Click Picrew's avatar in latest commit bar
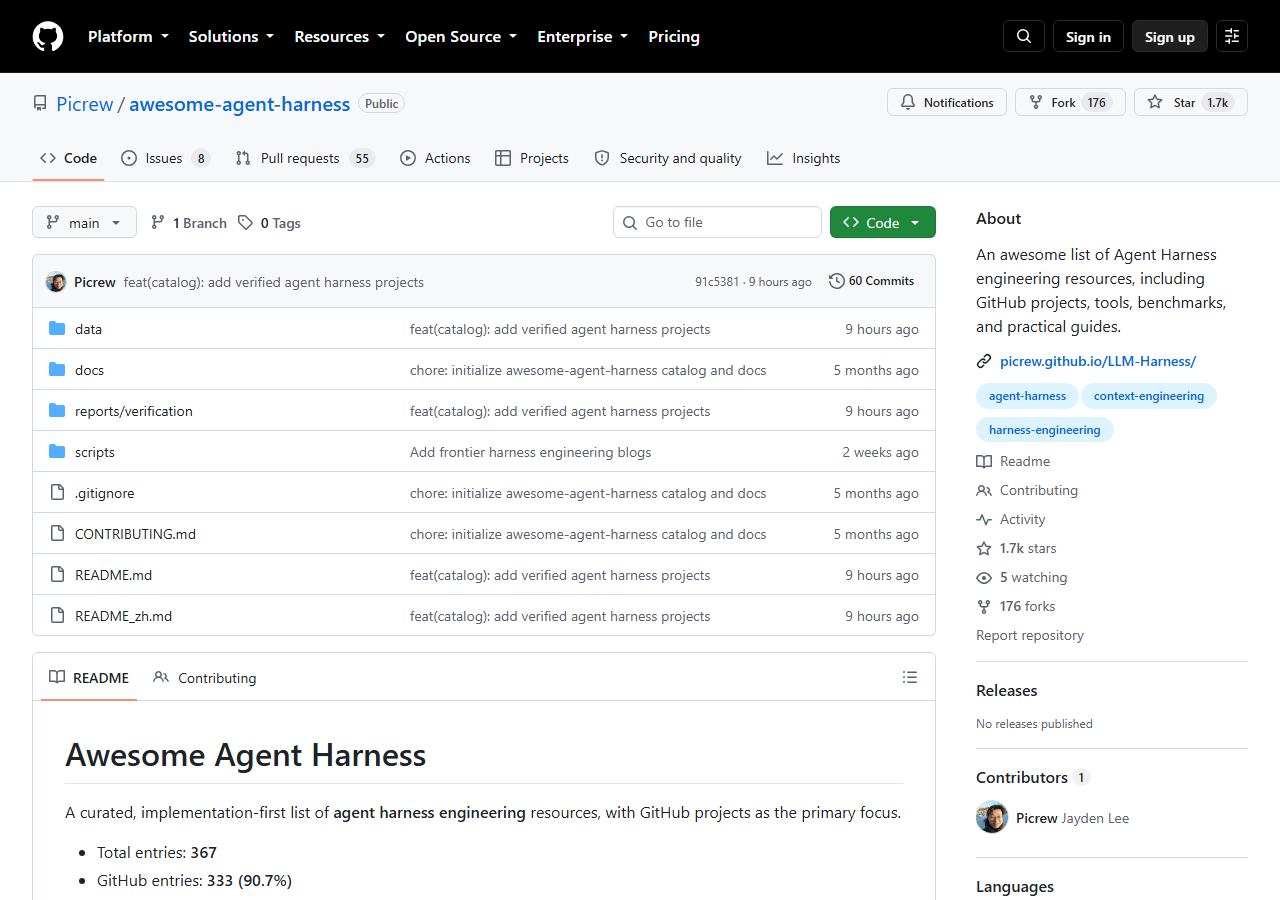The height and width of the screenshot is (900, 1280). point(56,282)
